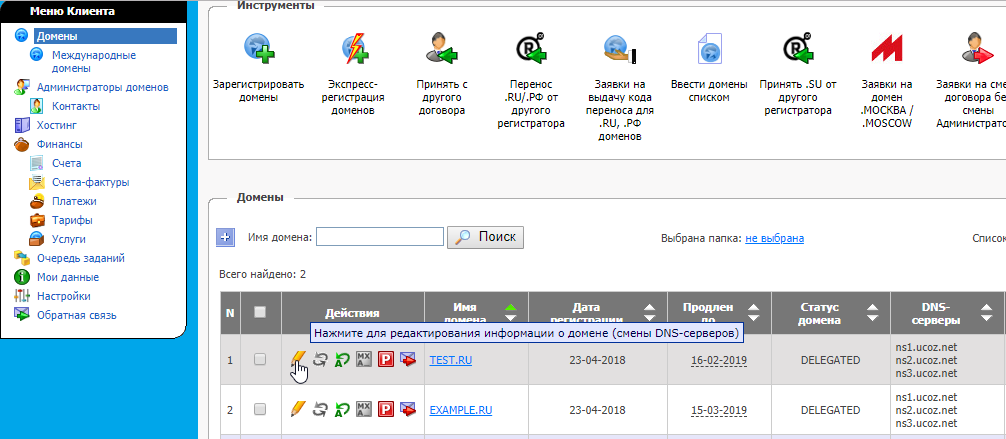Click the domain list import icon

click(709, 50)
